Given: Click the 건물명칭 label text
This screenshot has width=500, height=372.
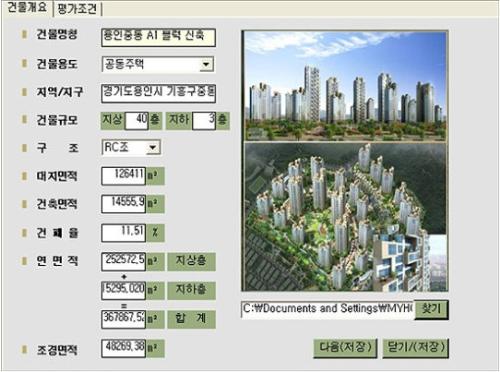Looking at the screenshot, I should point(57,34).
